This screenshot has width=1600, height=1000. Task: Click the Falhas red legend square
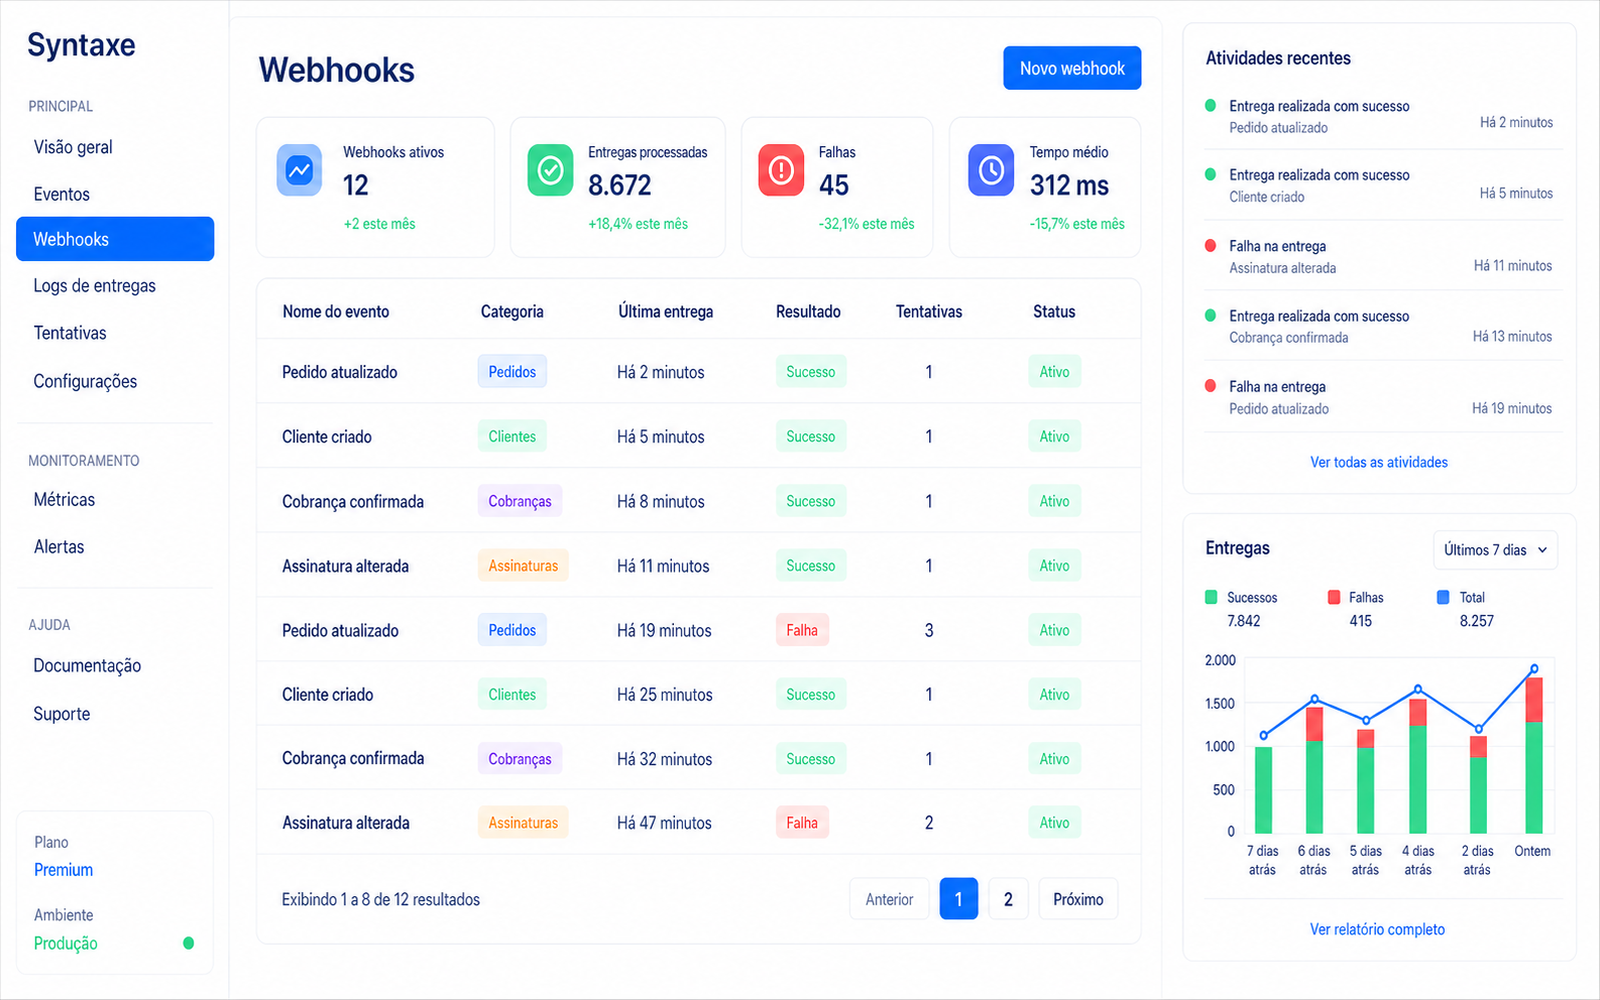pyautogui.click(x=1333, y=597)
